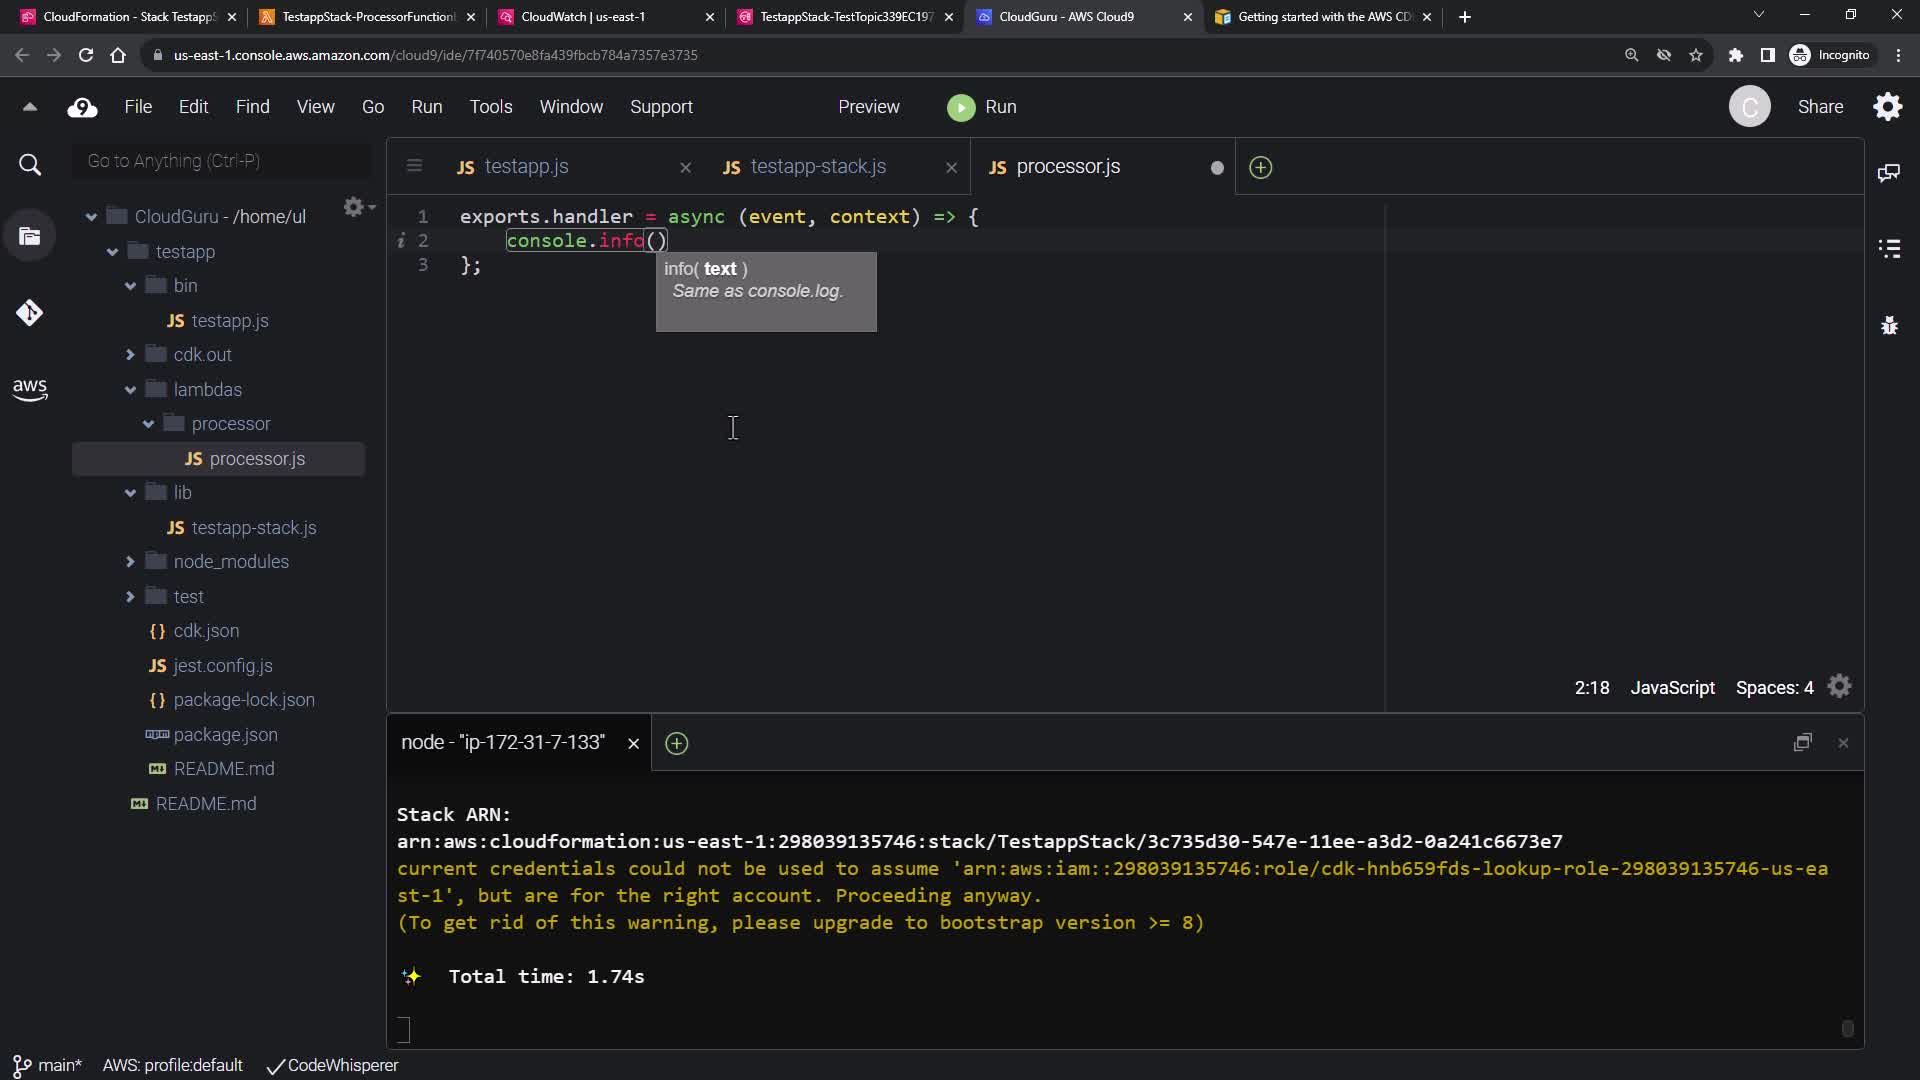Click the Go to Anything search field

[x=222, y=161]
